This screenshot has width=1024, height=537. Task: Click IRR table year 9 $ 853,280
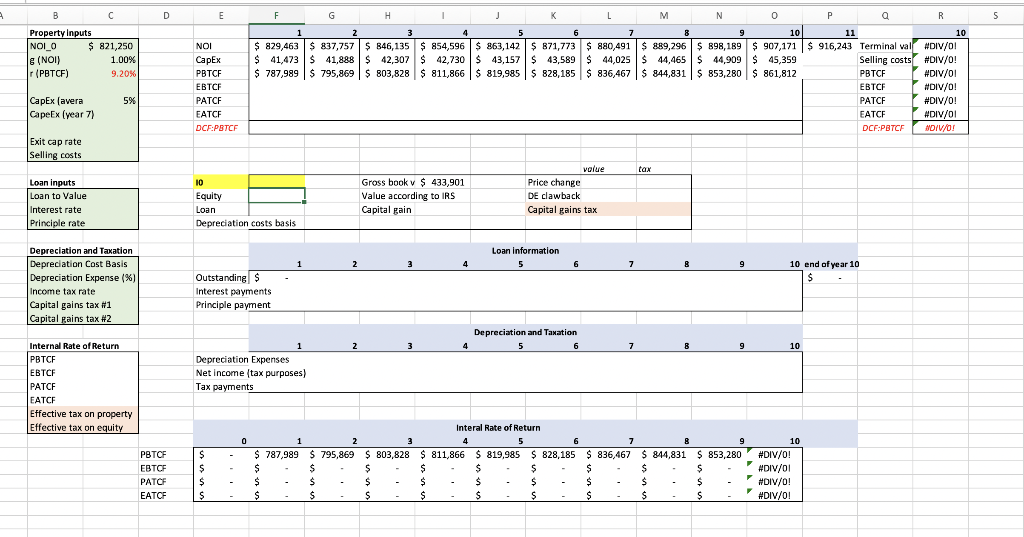click(x=719, y=455)
